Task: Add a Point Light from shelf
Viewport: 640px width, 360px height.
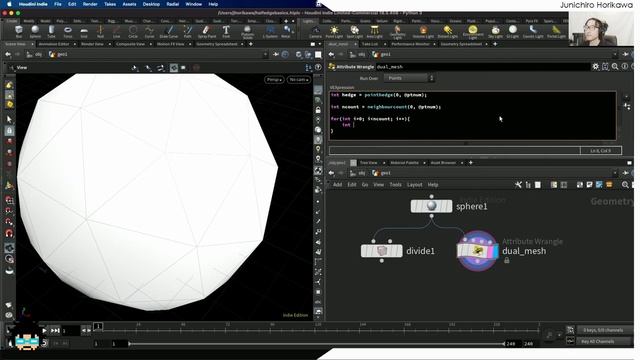Action: [334, 32]
